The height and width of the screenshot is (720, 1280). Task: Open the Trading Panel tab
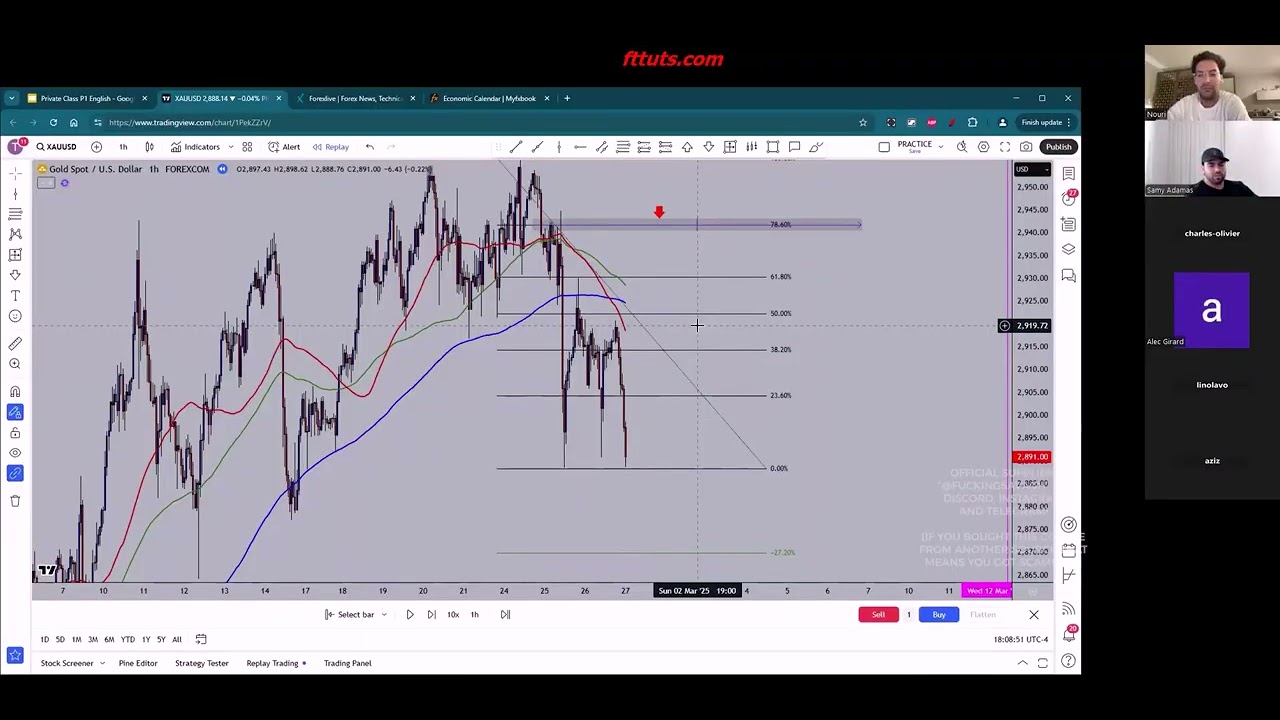(347, 663)
